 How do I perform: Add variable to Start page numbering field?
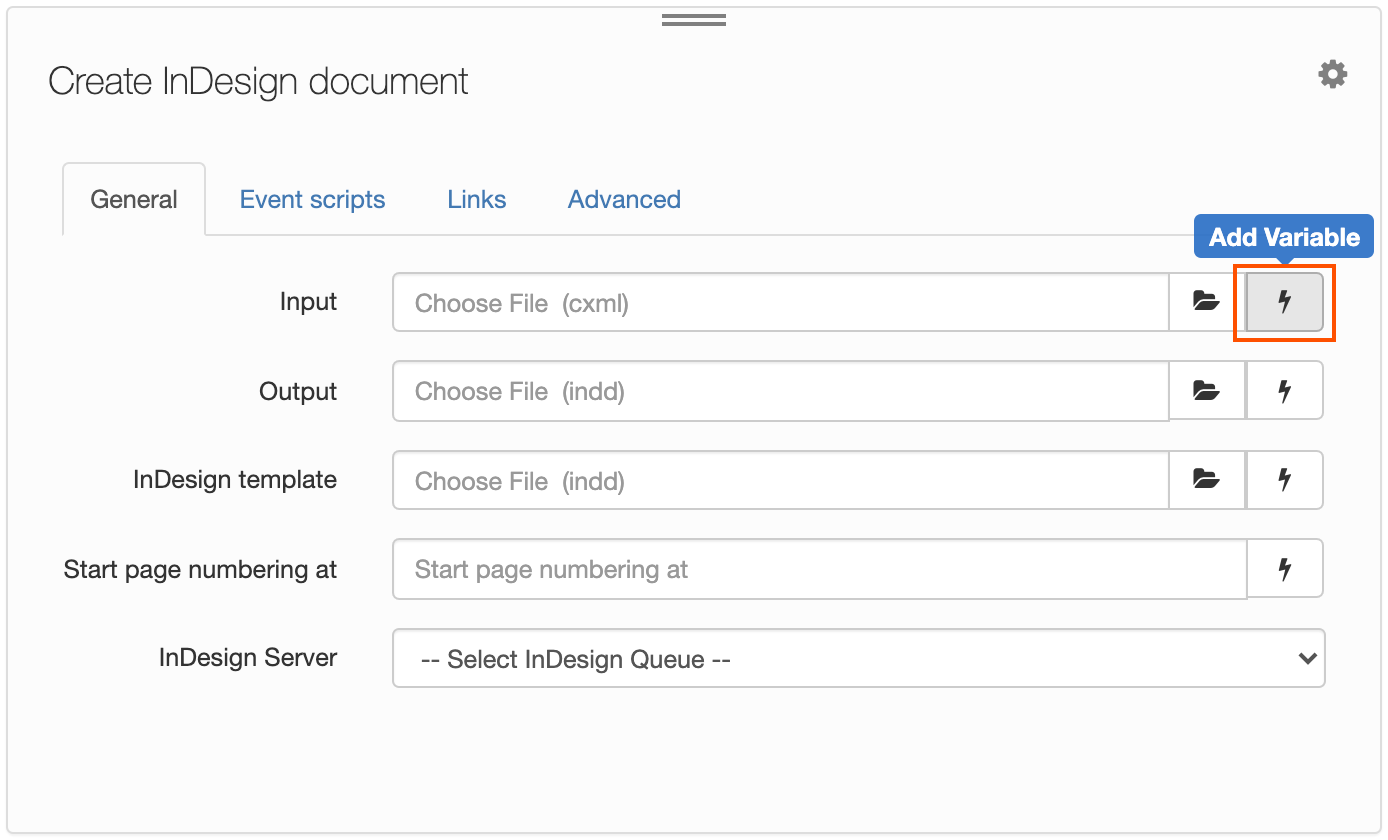click(x=1285, y=569)
